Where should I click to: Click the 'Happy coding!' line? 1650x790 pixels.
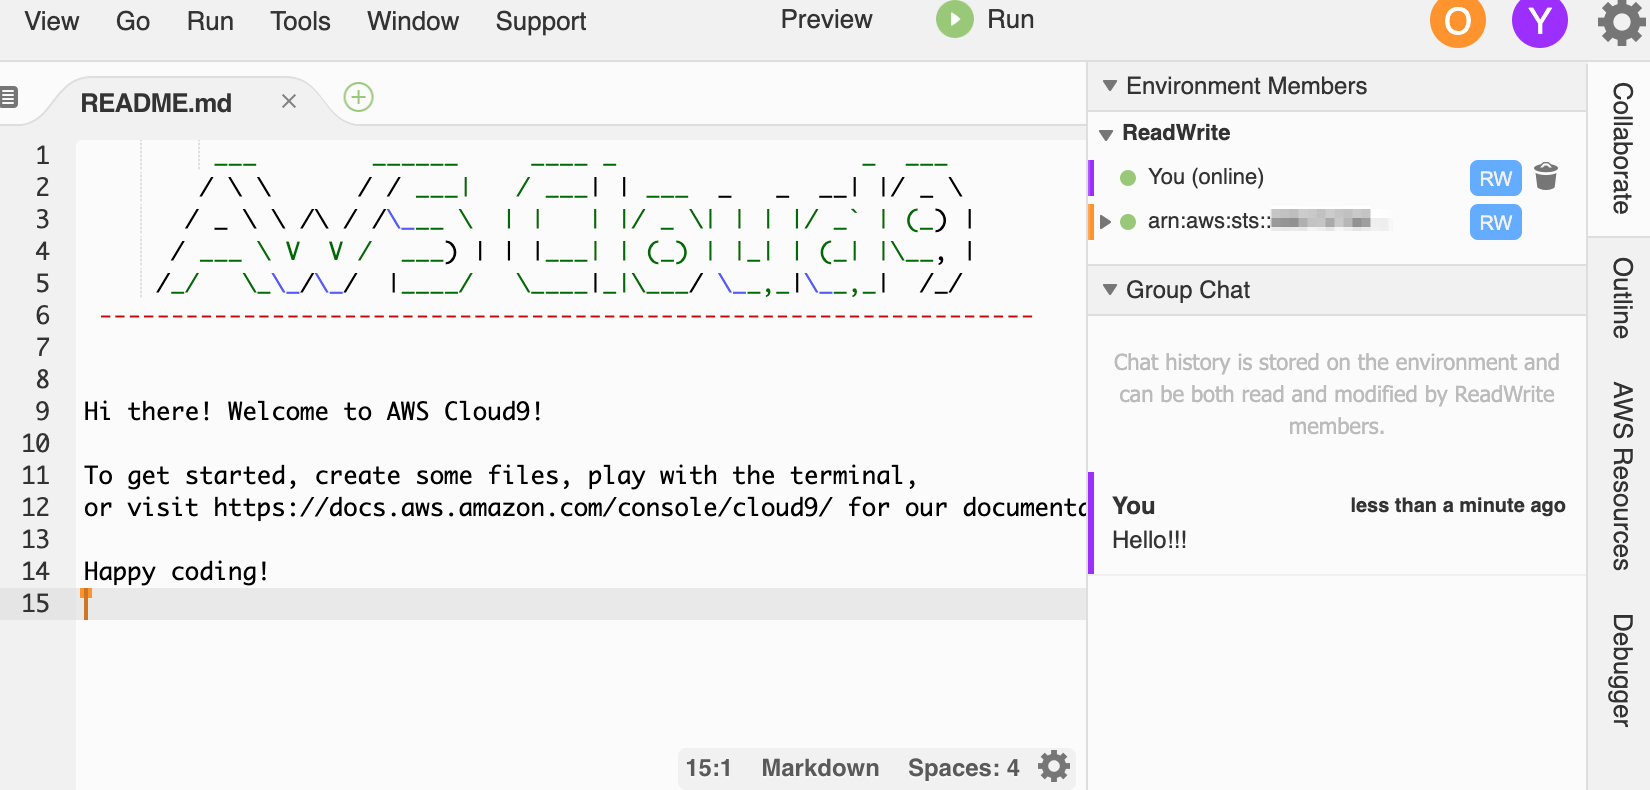tap(176, 571)
